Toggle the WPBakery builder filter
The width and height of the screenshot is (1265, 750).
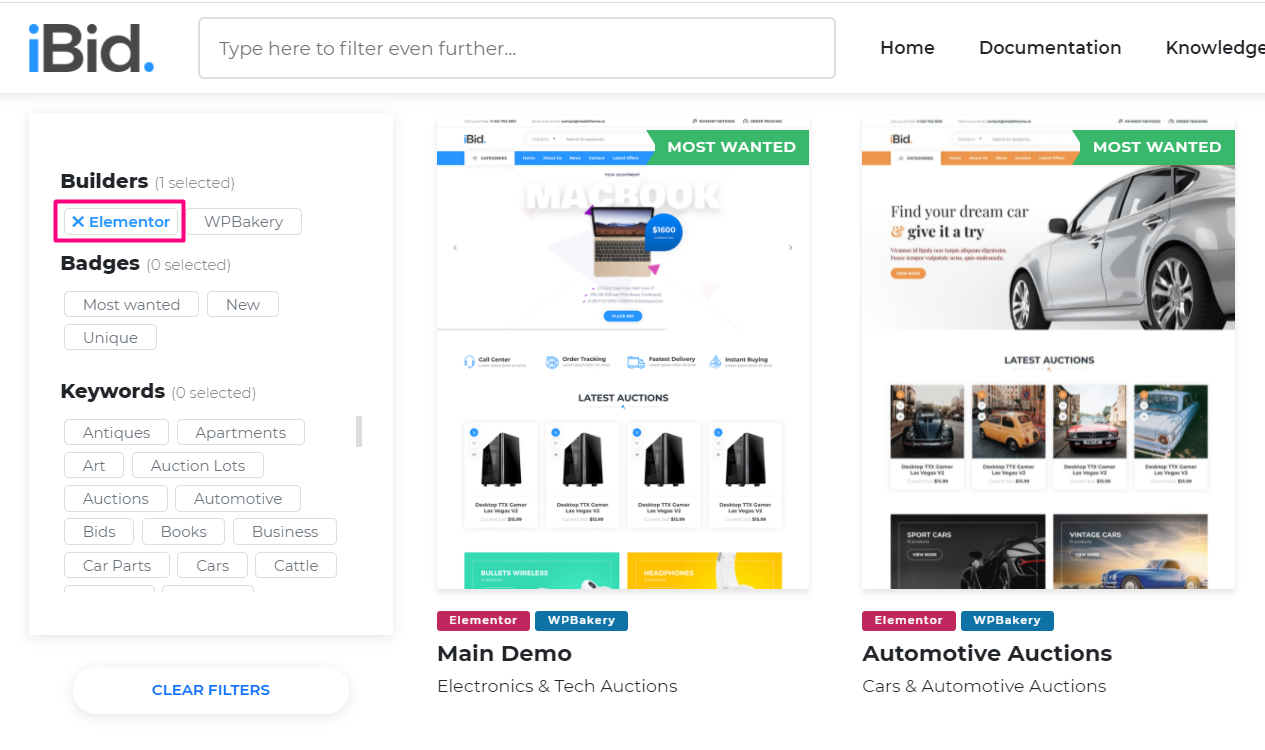(243, 222)
